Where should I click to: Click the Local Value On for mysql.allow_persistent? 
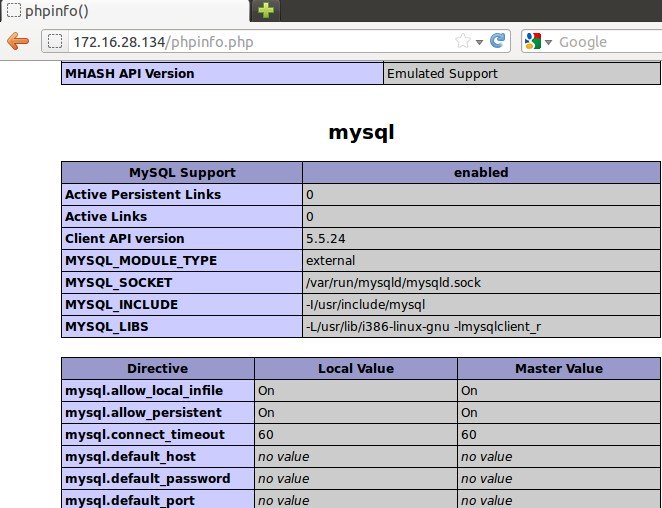click(x=266, y=413)
